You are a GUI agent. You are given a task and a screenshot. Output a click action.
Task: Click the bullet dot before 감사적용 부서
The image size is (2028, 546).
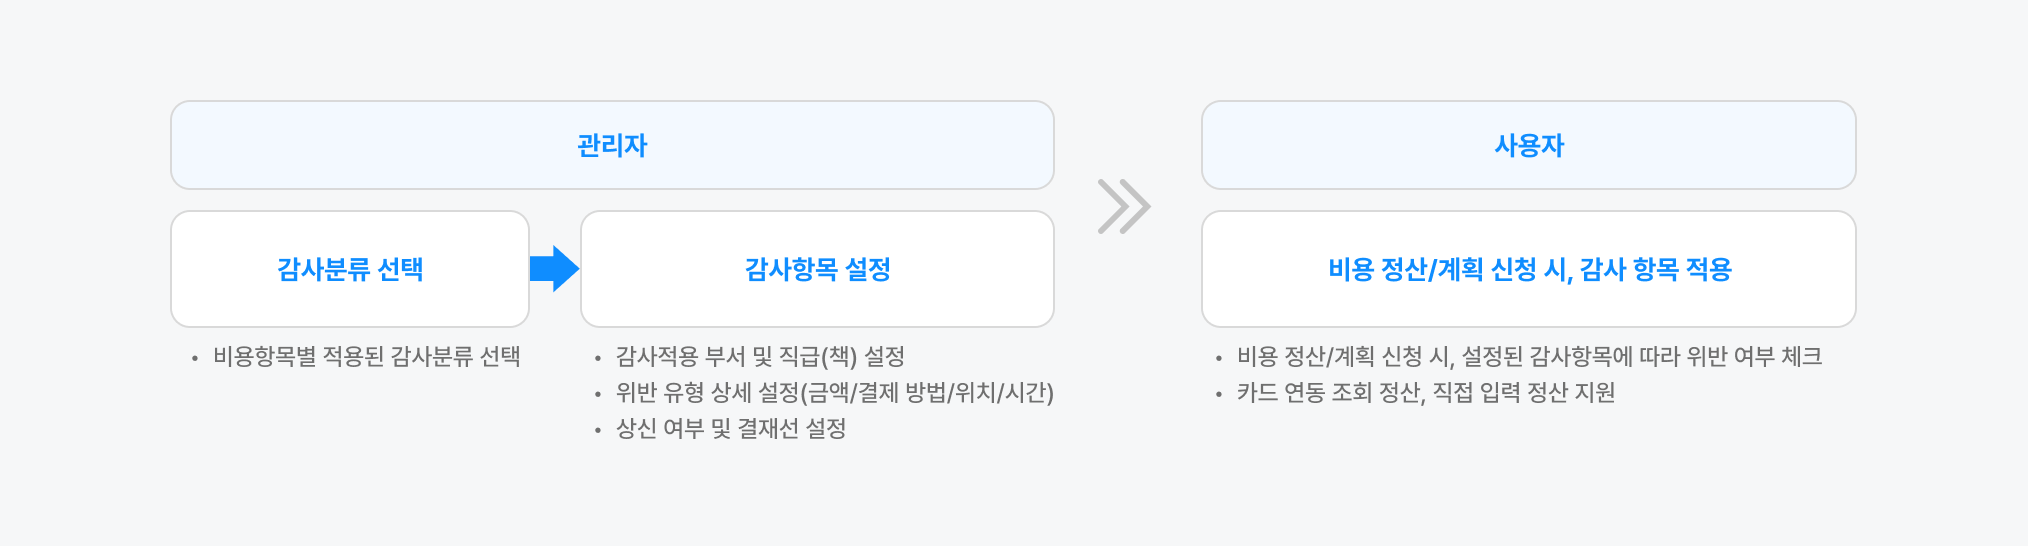pyautogui.click(x=598, y=359)
